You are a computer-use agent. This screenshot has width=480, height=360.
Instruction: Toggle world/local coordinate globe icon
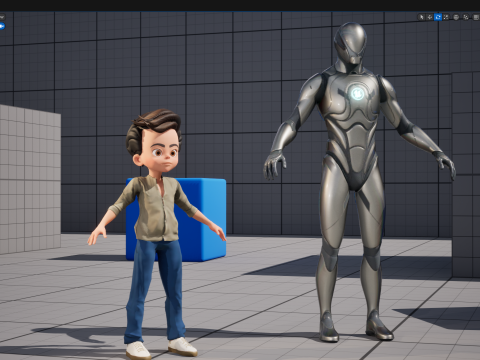456,17
